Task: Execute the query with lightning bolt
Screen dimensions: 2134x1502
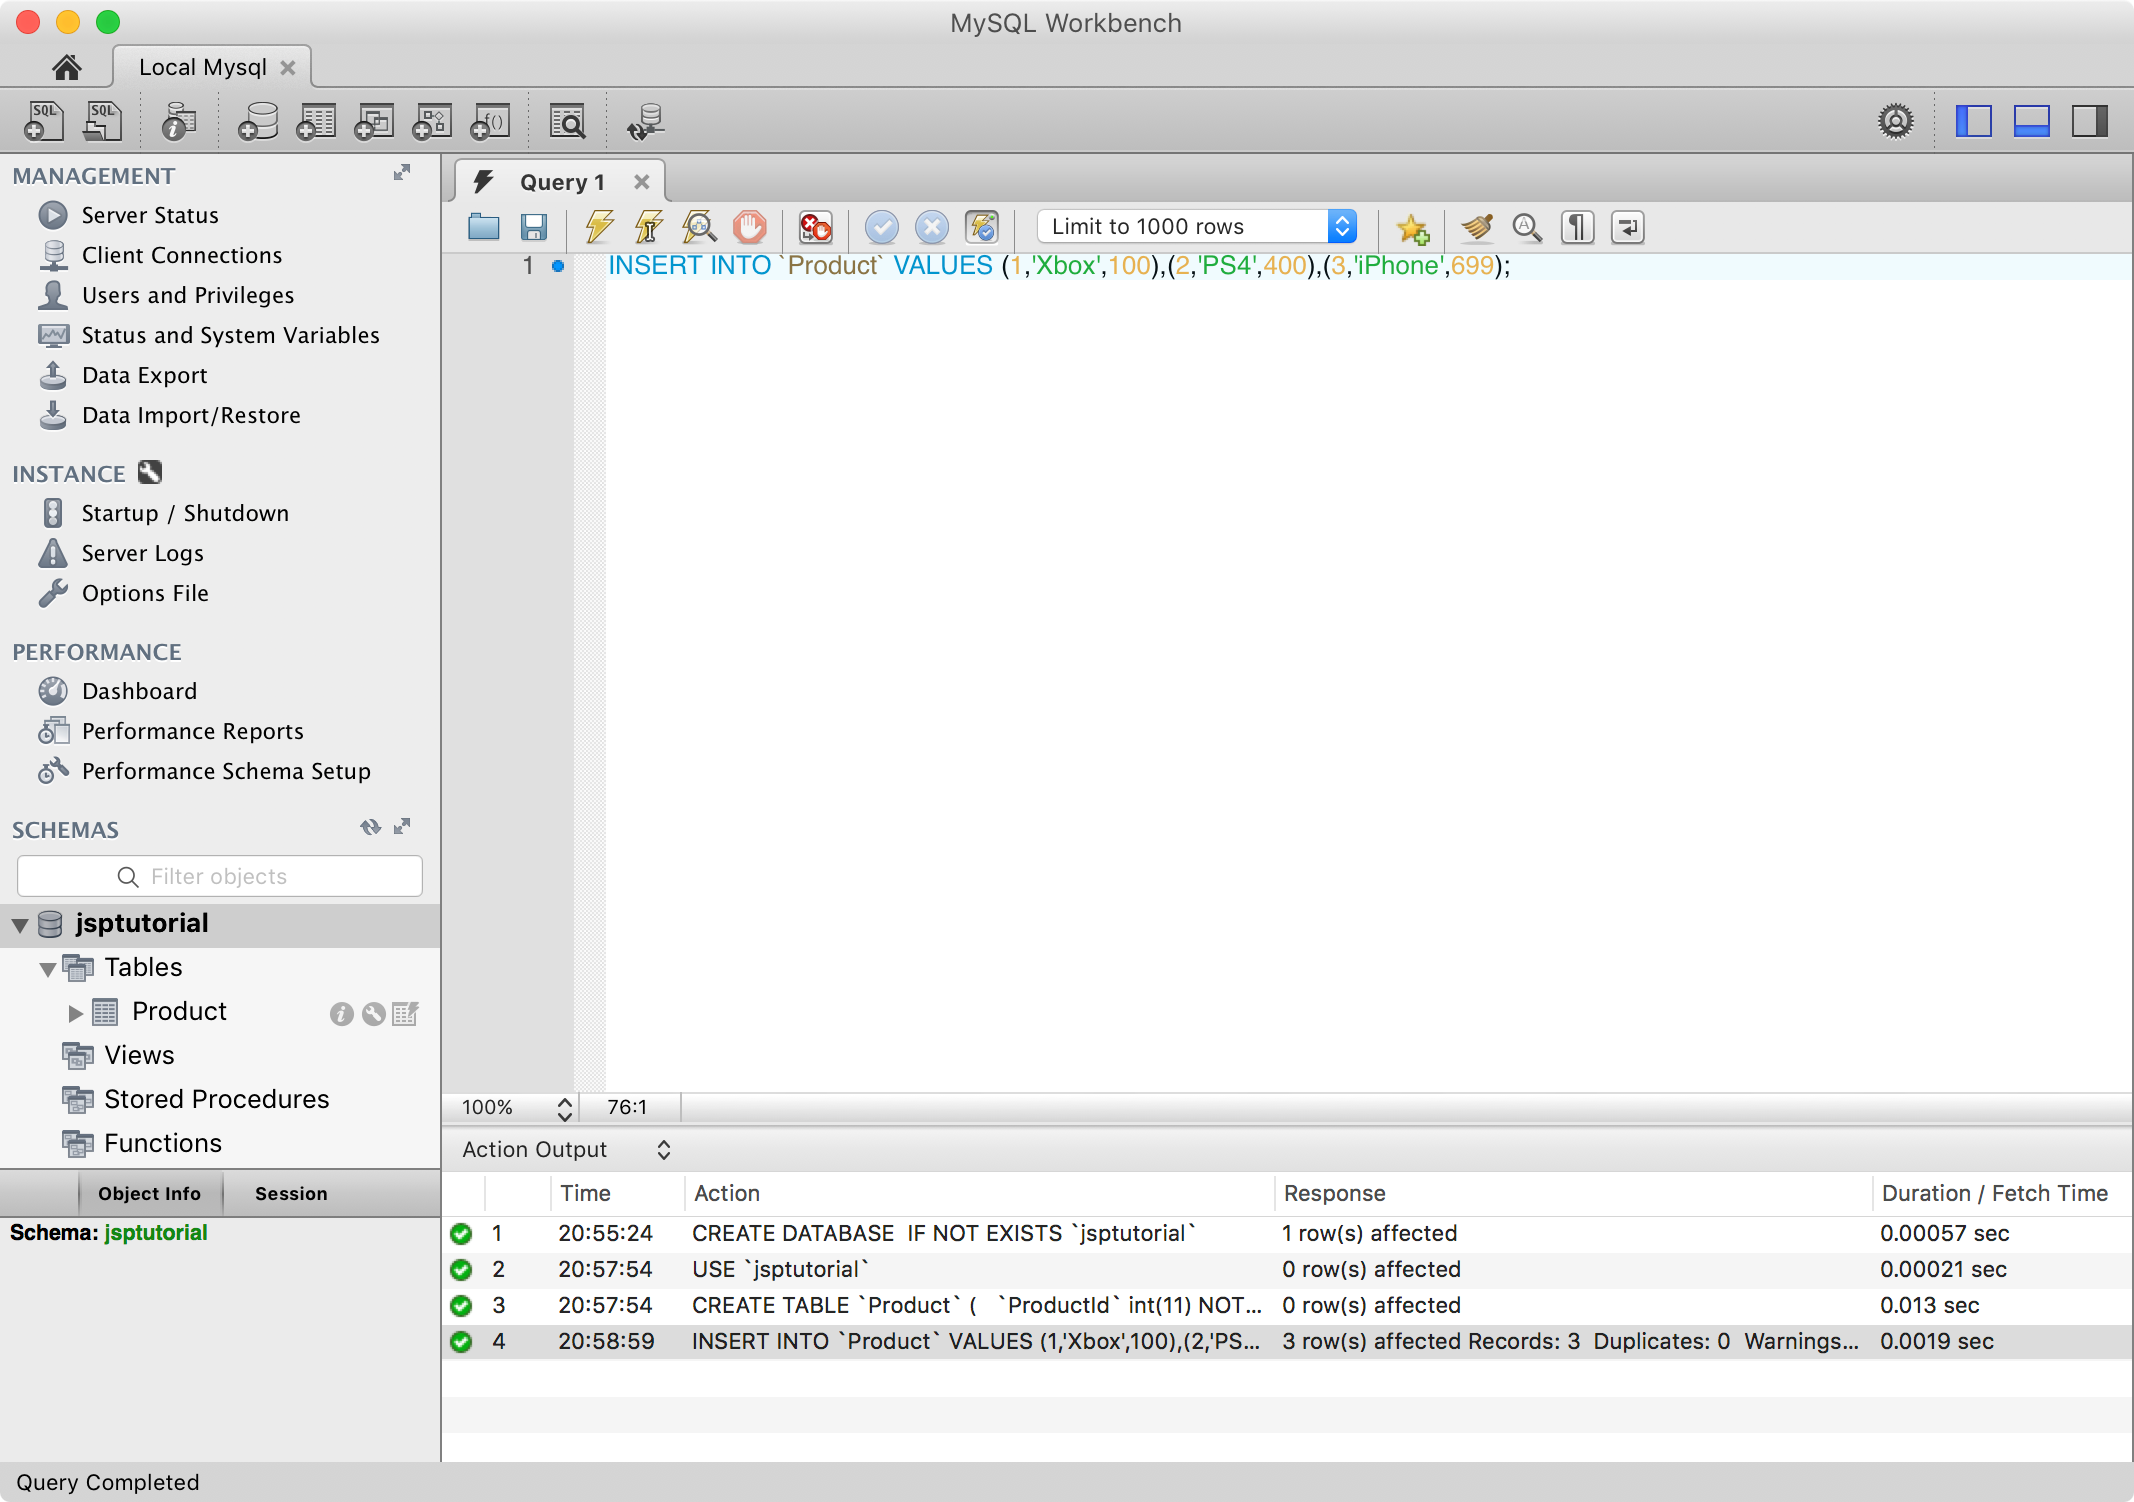Action: pos(599,227)
